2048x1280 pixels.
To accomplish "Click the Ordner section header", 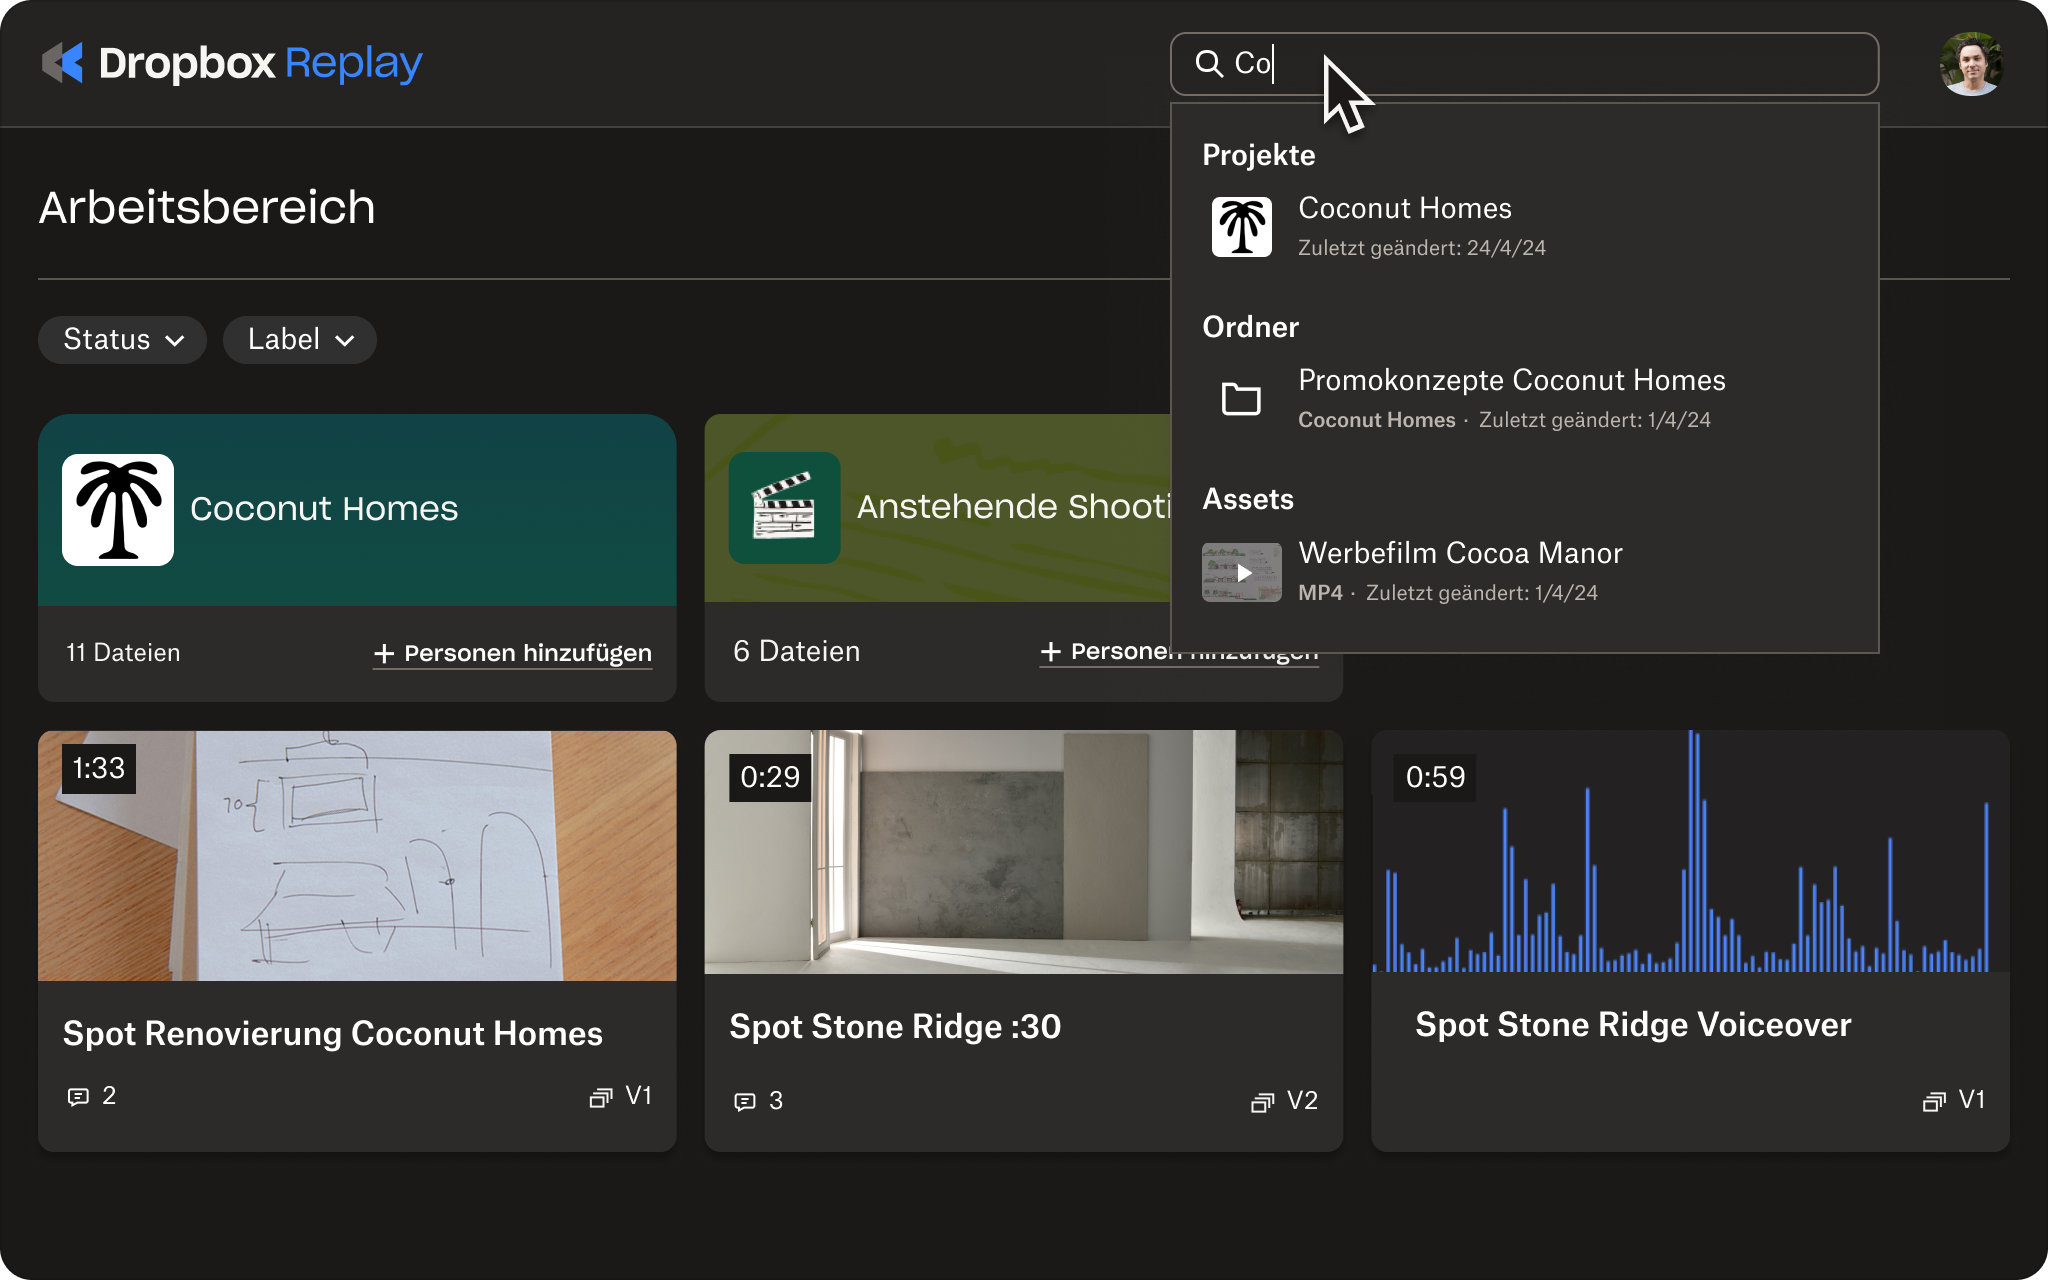I will point(1250,327).
